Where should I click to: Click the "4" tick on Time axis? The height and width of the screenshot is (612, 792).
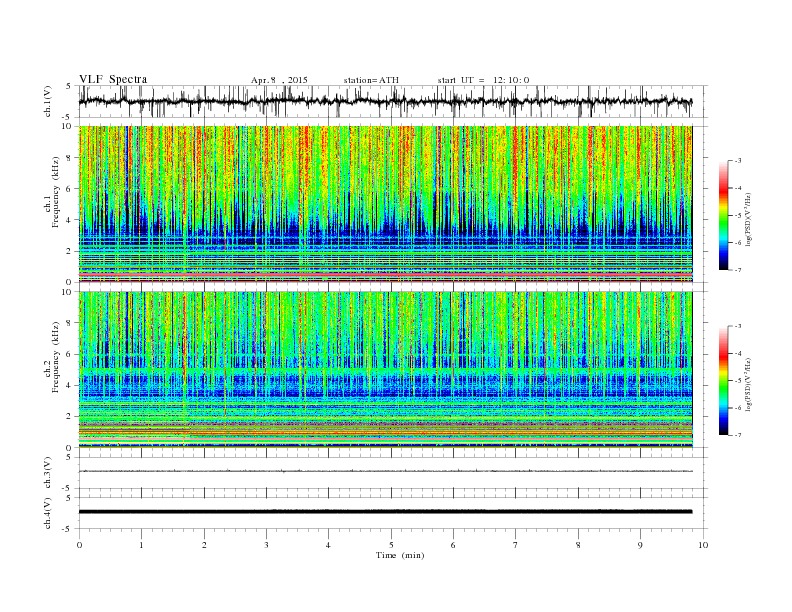(x=328, y=545)
